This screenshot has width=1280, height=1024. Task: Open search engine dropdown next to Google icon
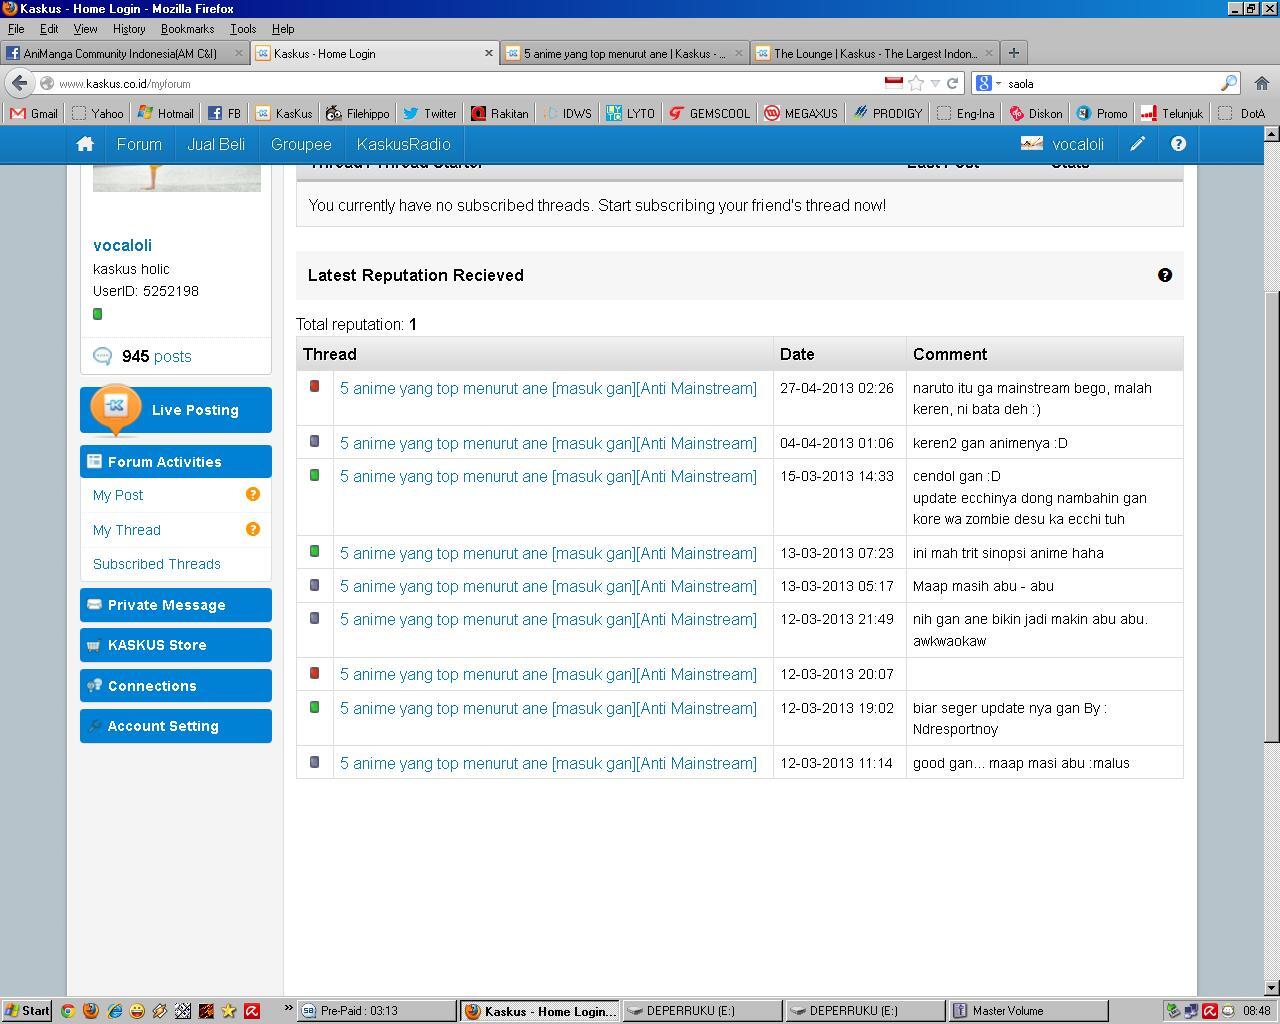coord(998,83)
